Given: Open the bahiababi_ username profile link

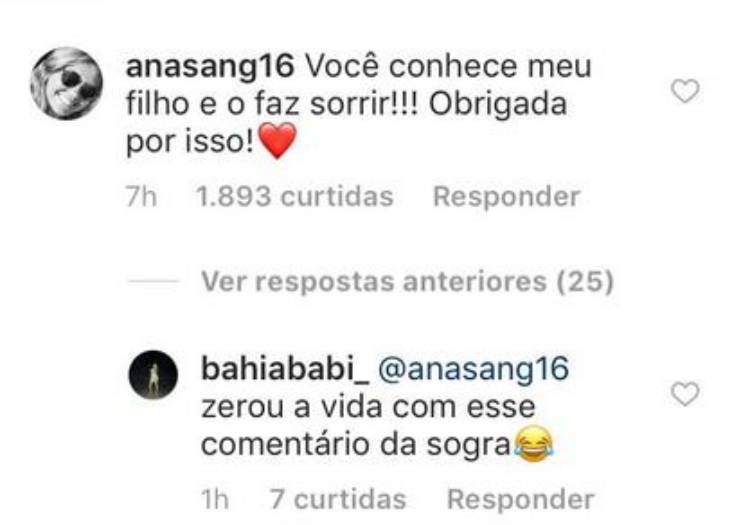Looking at the screenshot, I should (286, 369).
